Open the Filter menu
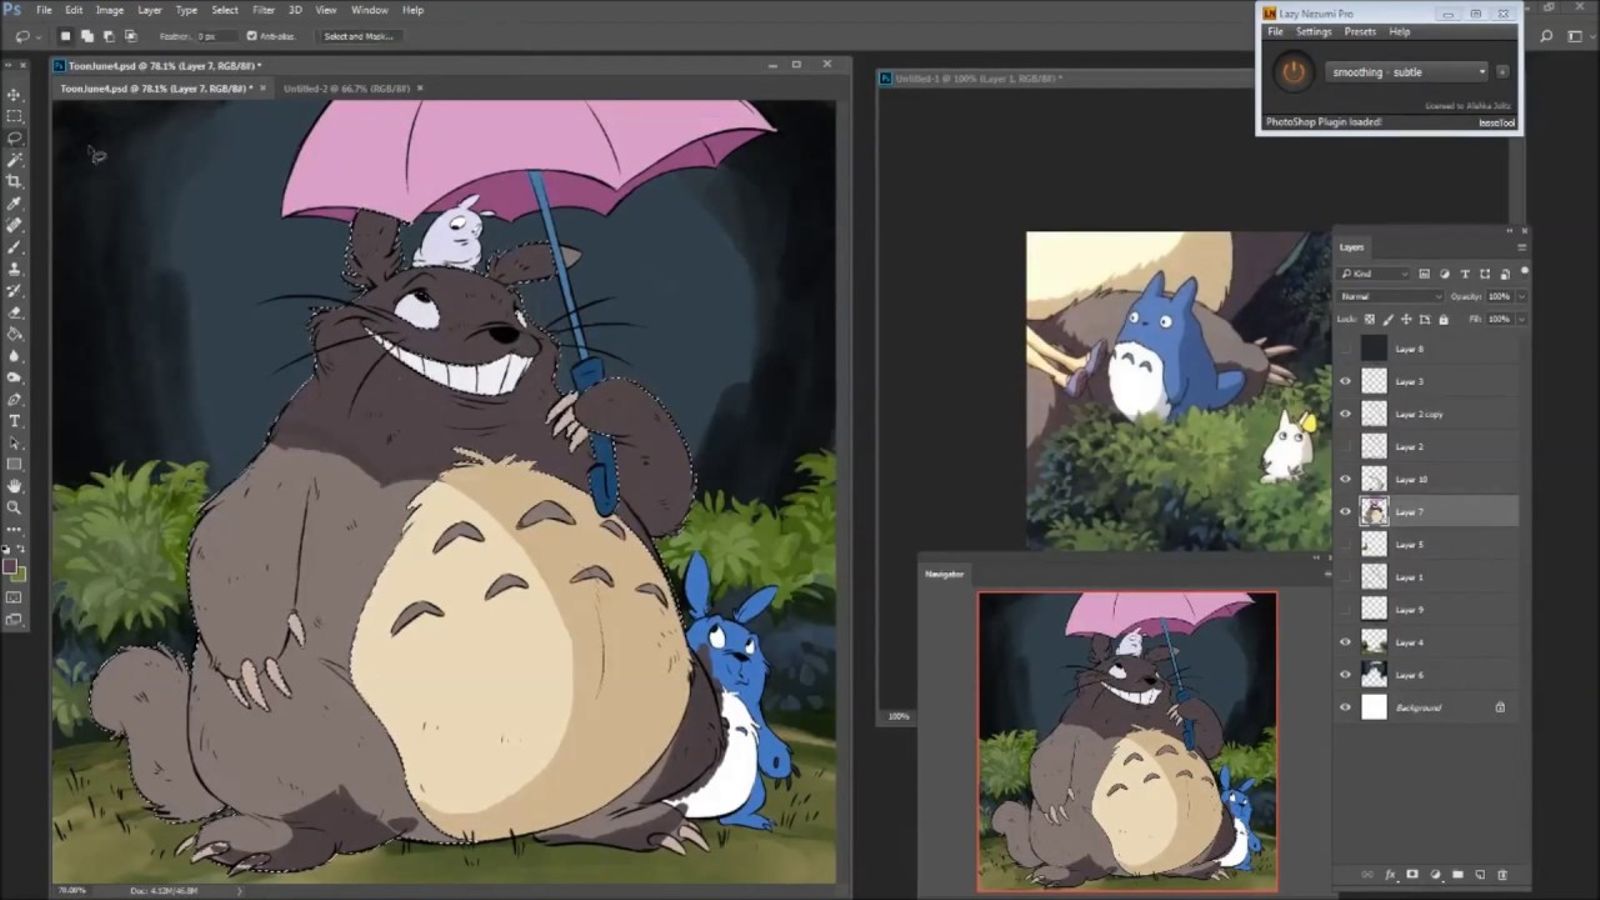 263,10
